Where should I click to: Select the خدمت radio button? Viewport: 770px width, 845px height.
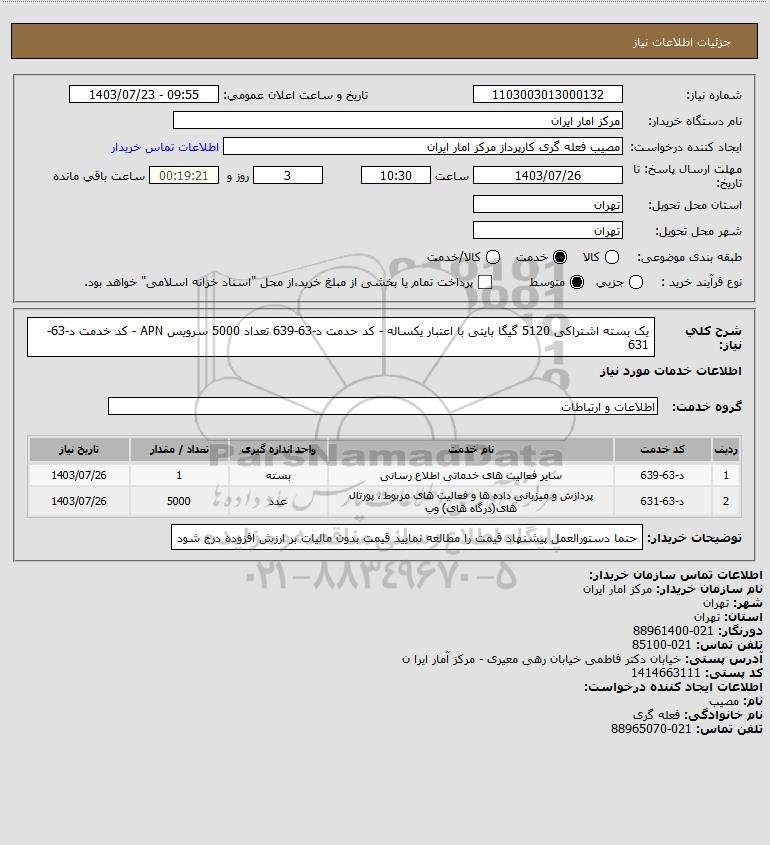[560, 258]
